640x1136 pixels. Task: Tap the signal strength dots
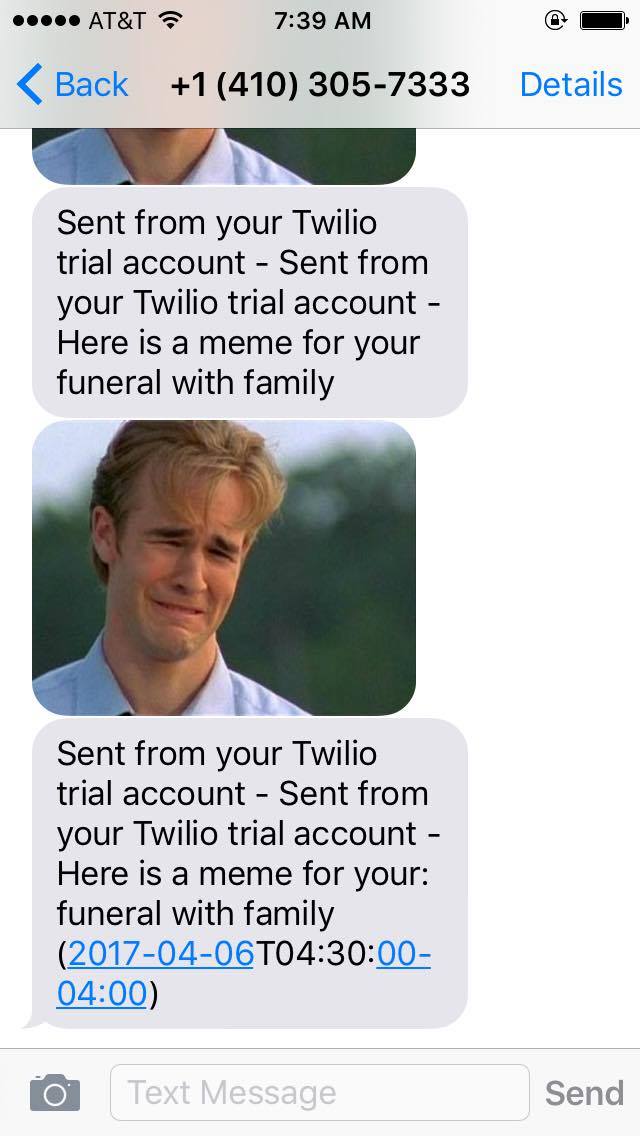[46, 21]
